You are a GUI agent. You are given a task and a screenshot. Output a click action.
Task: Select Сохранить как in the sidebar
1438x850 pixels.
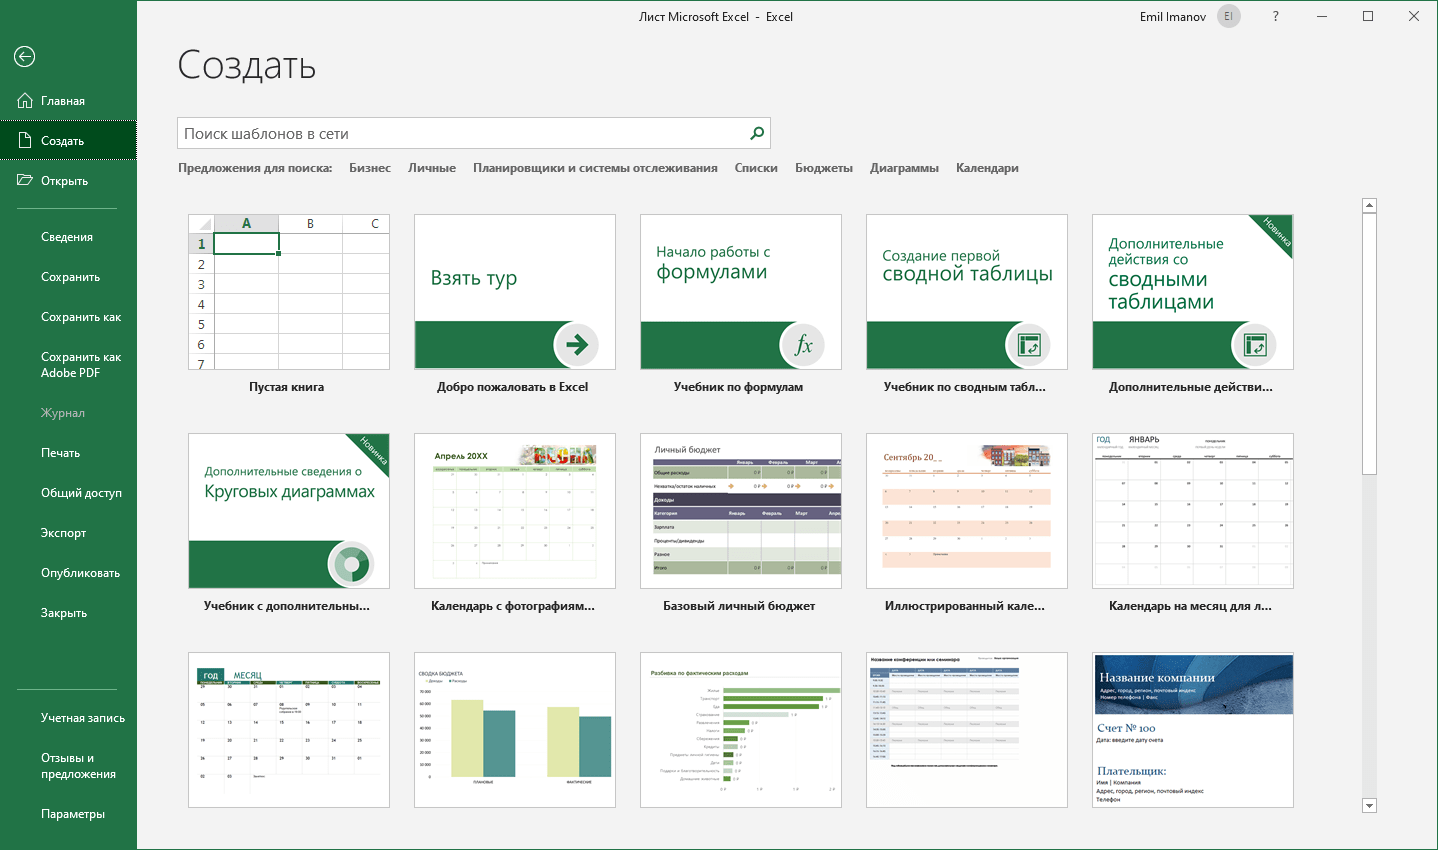click(80, 317)
